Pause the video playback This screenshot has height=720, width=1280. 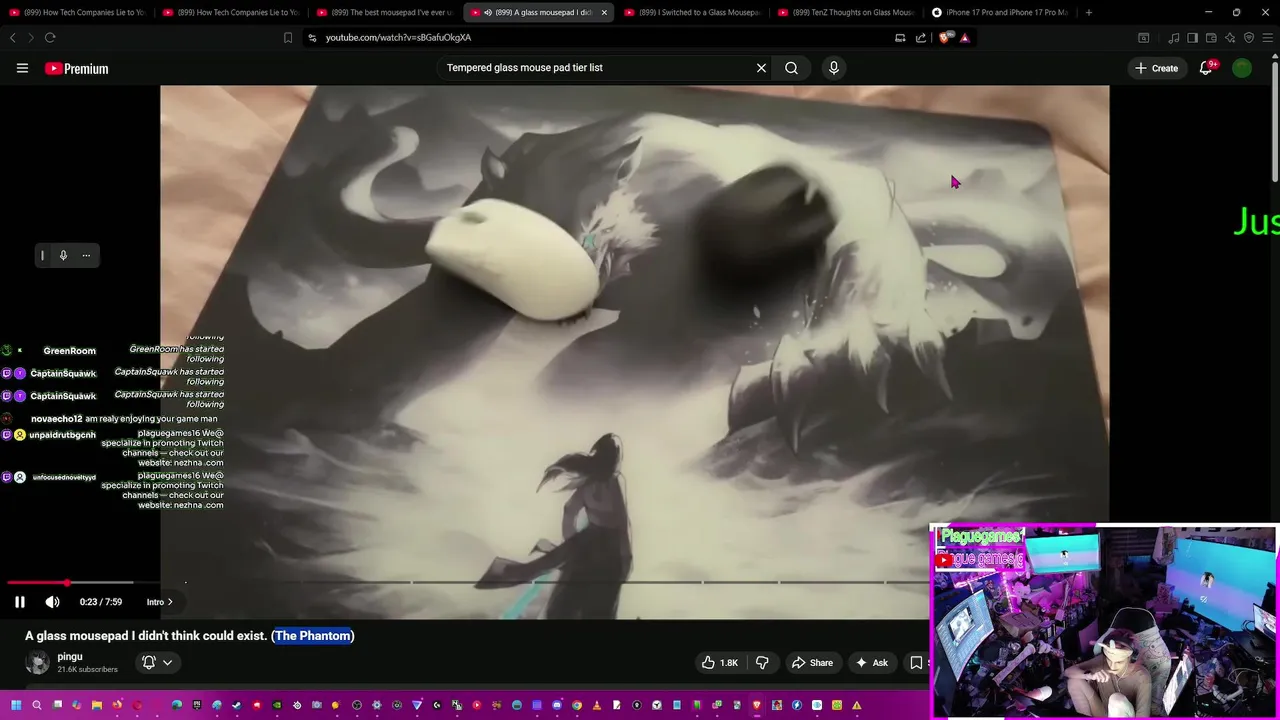19,602
